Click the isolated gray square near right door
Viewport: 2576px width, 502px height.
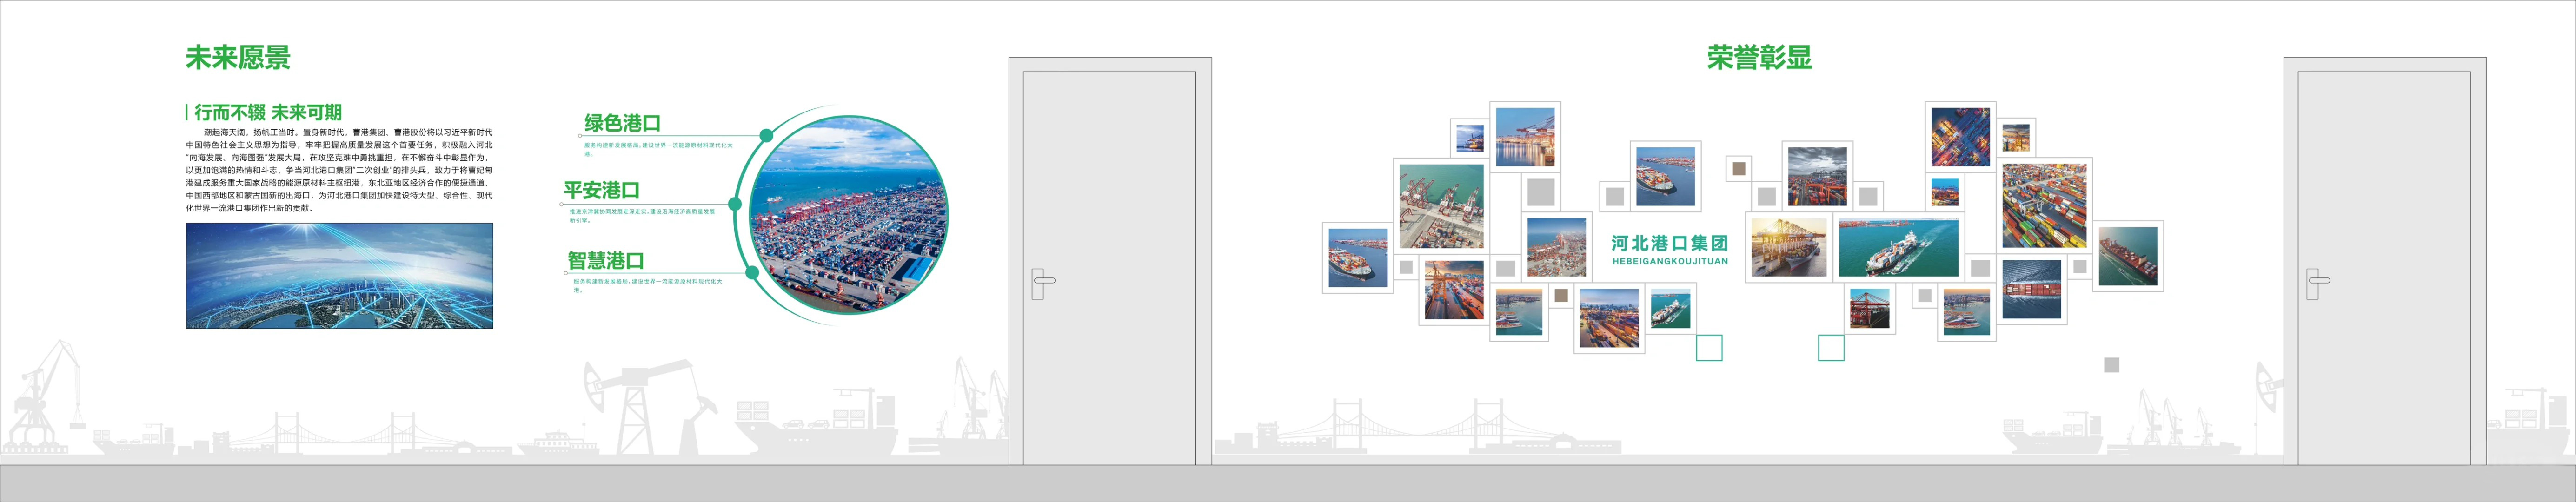[x=2111, y=365]
